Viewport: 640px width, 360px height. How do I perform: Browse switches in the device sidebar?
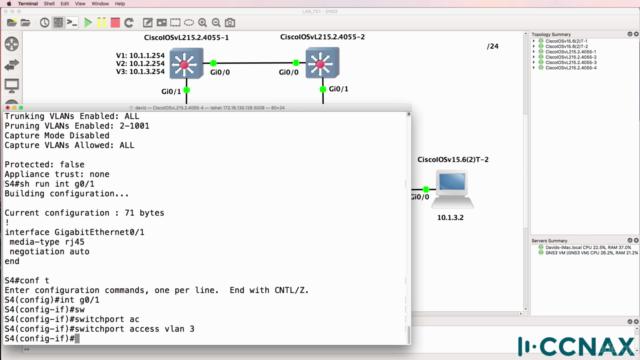pyautogui.click(x=12, y=64)
